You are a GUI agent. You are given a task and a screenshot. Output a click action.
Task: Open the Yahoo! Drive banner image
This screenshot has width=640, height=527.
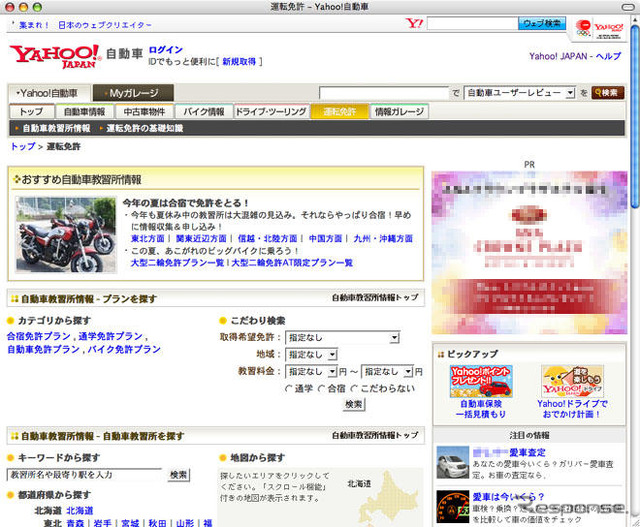[x=572, y=381]
